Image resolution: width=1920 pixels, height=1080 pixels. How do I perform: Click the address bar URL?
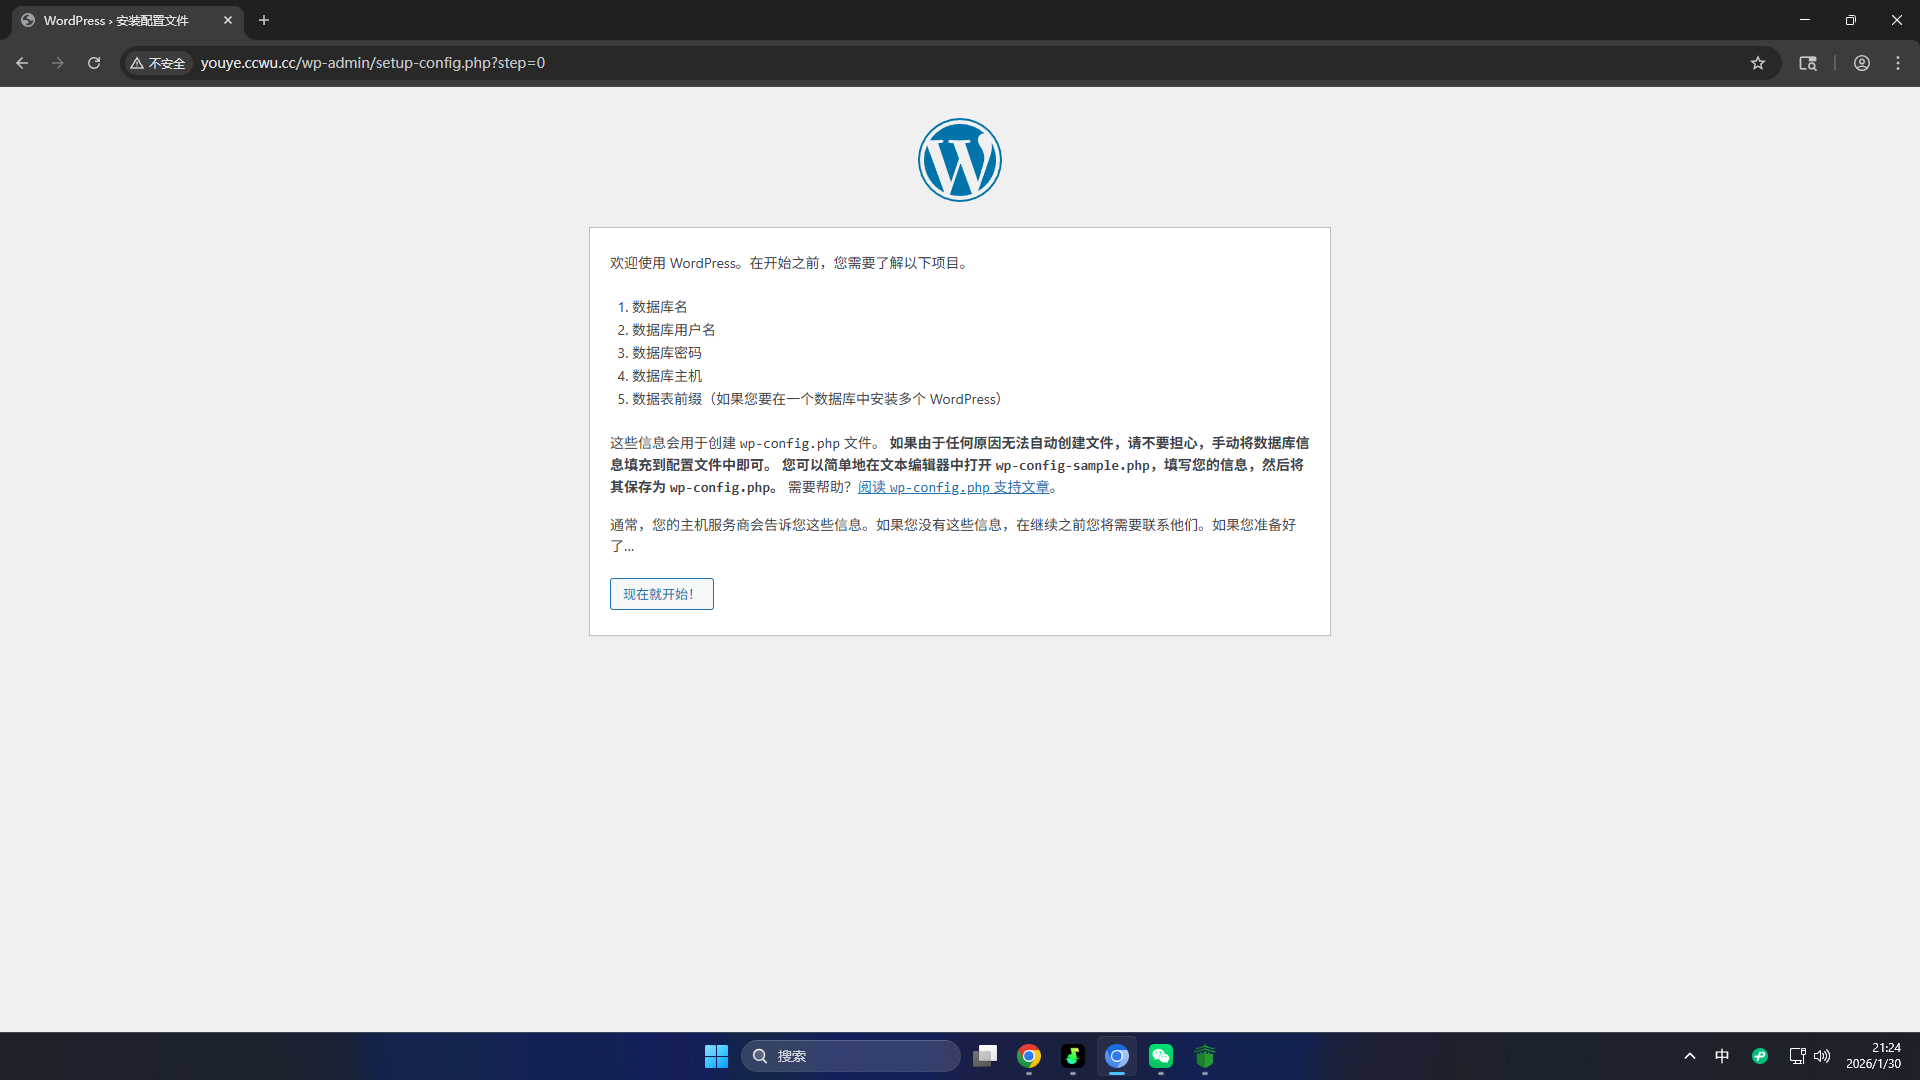372,63
